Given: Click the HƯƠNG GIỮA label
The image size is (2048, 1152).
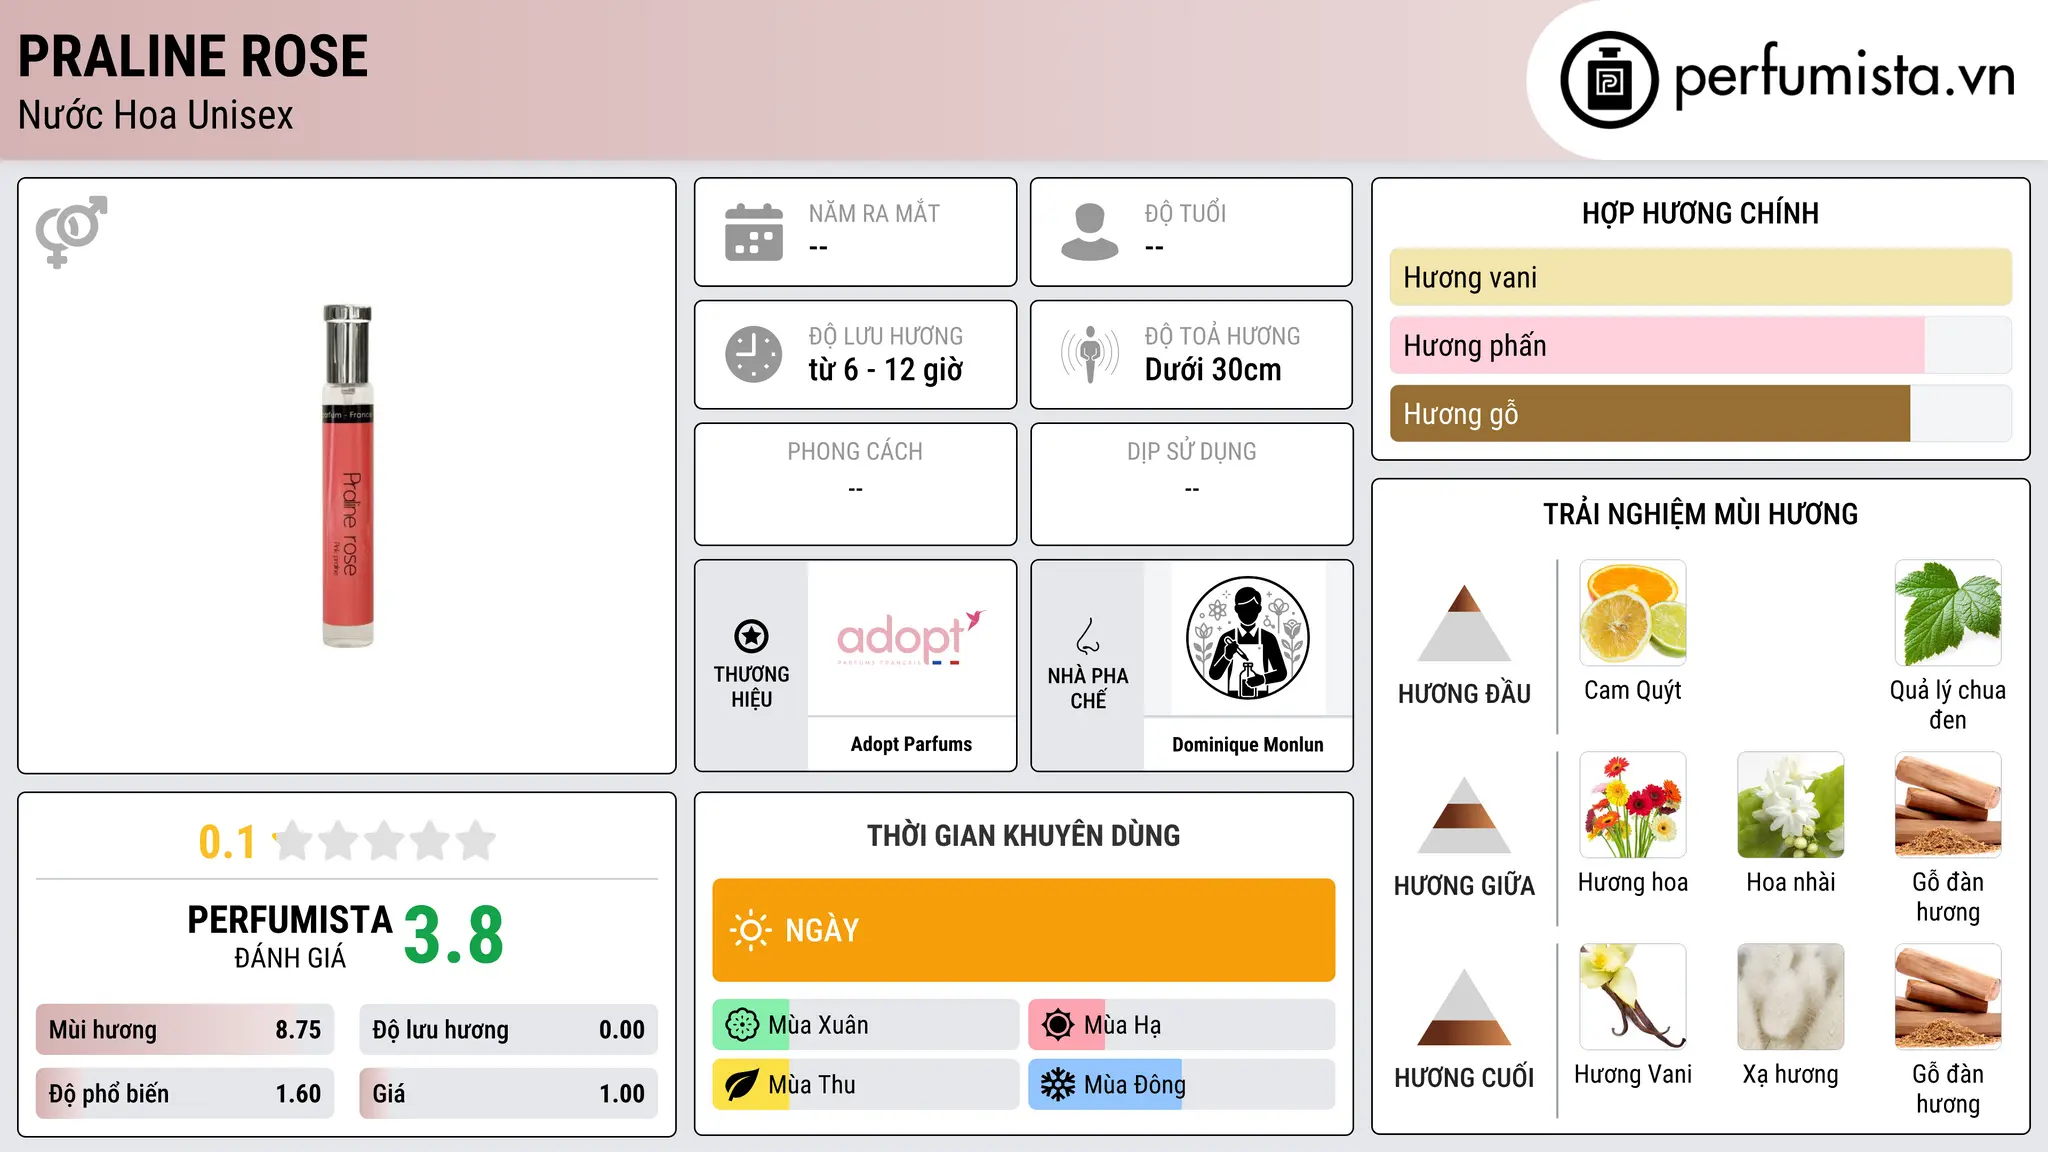Looking at the screenshot, I should pyautogui.click(x=1464, y=886).
